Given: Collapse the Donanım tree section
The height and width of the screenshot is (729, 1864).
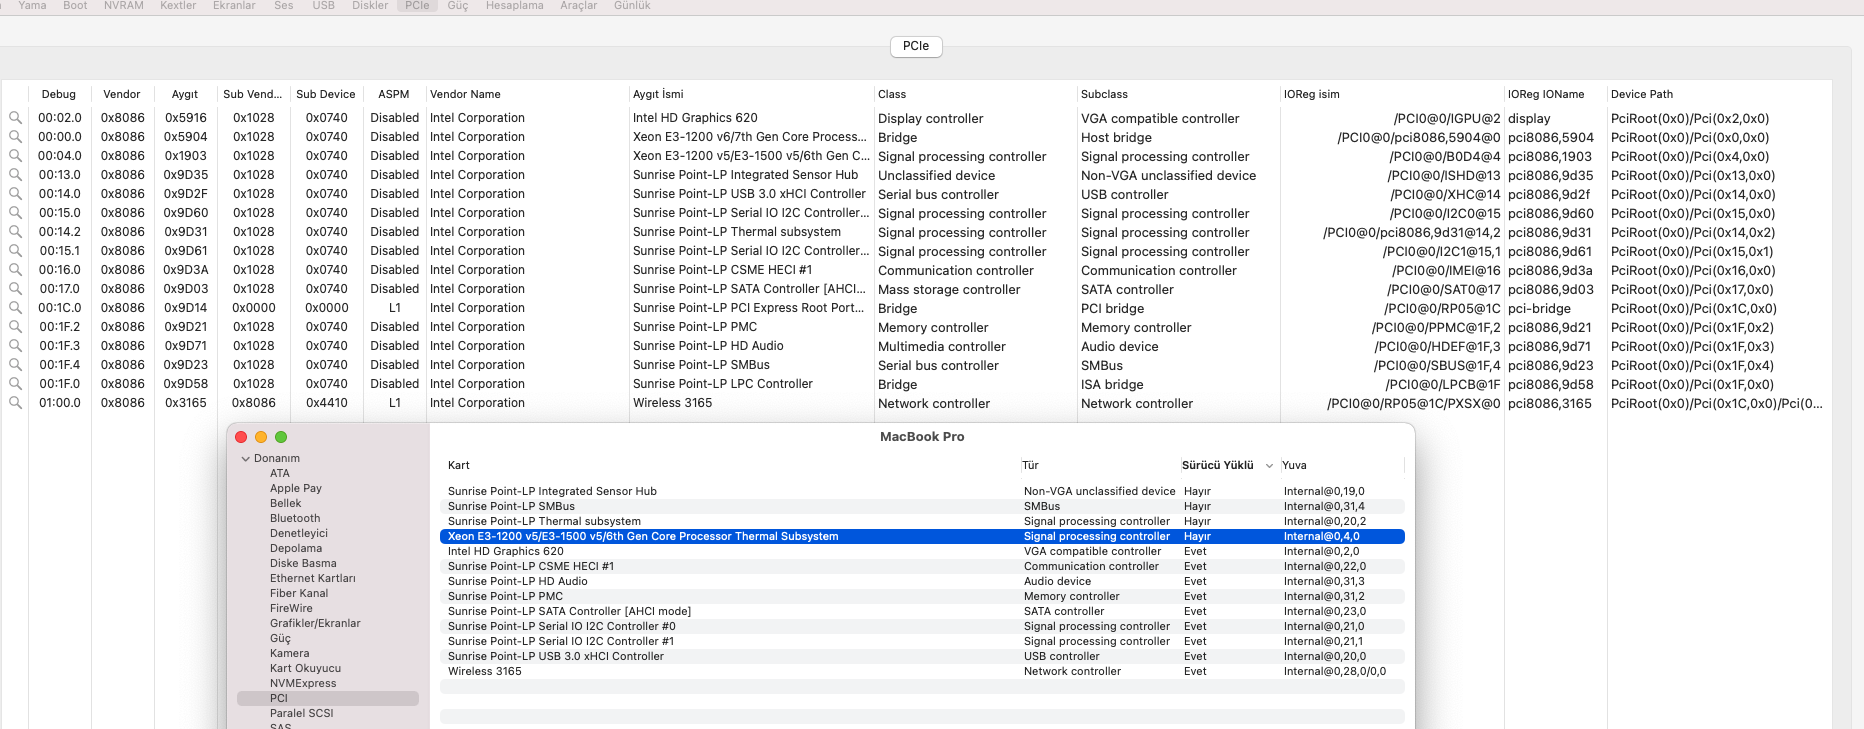Looking at the screenshot, I should click(x=246, y=459).
